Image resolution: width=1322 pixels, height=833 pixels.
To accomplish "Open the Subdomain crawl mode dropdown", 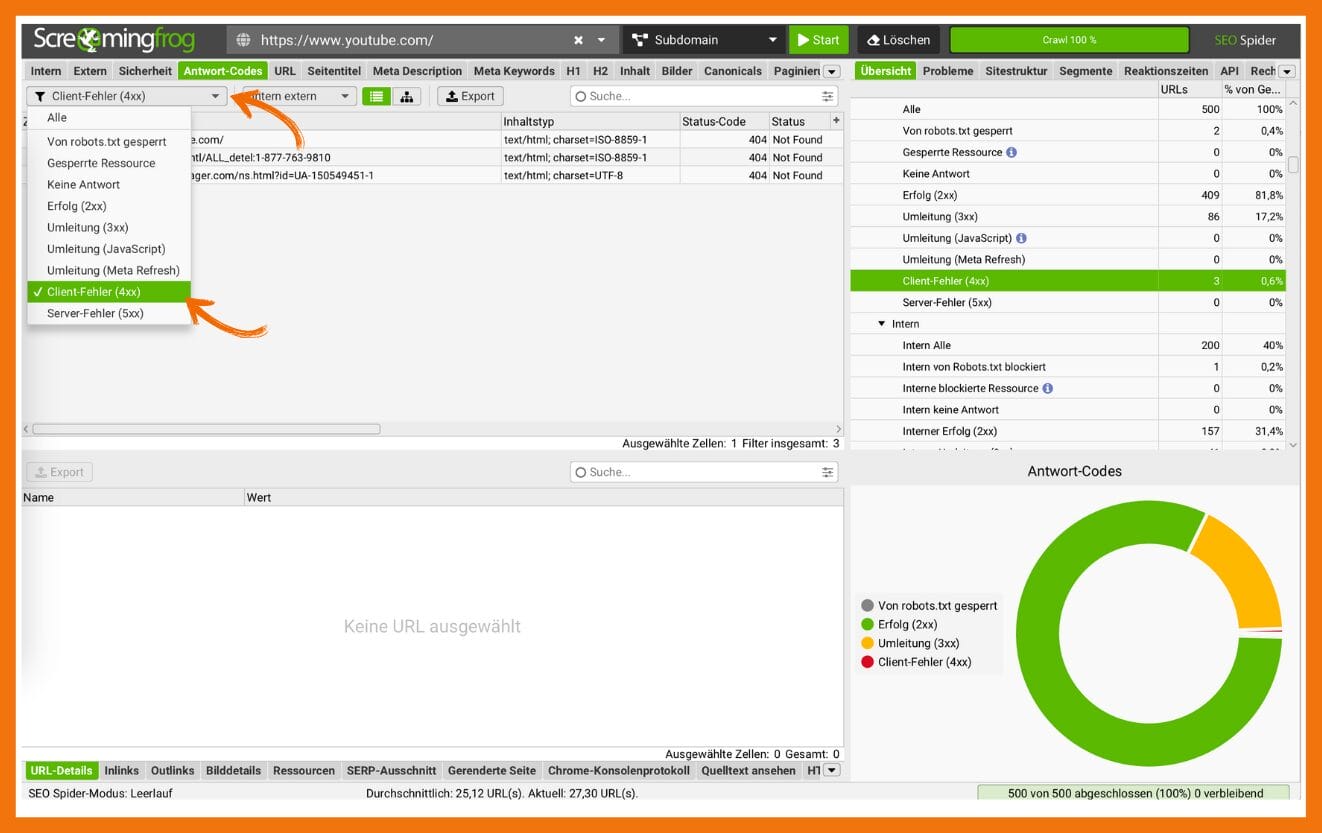I will point(703,40).
